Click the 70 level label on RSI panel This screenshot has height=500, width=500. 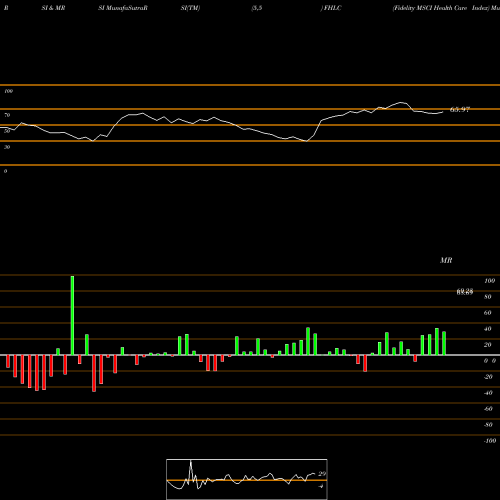(x=7, y=115)
